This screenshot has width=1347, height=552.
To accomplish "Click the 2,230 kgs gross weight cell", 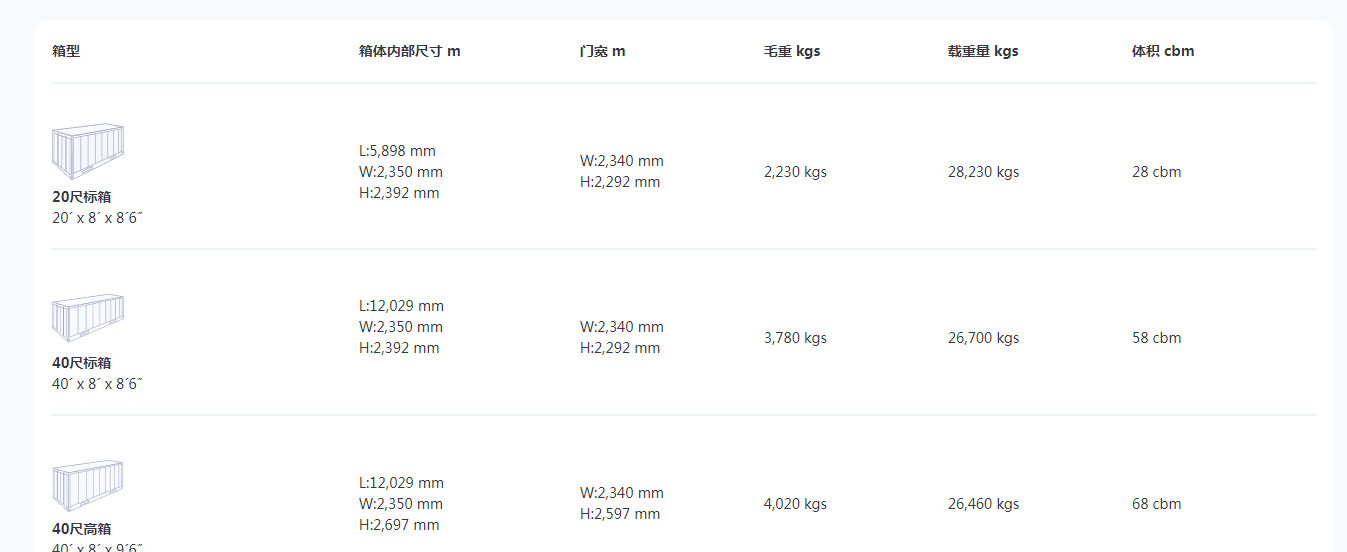I will coord(795,172).
